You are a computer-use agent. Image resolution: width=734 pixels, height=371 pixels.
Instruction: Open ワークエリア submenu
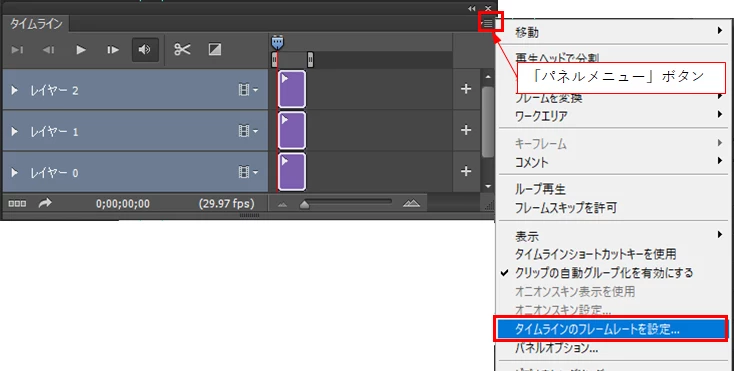613,116
